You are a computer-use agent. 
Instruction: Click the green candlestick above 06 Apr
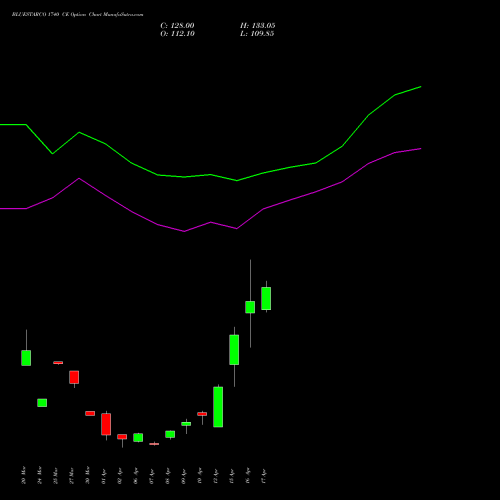pos(138,438)
